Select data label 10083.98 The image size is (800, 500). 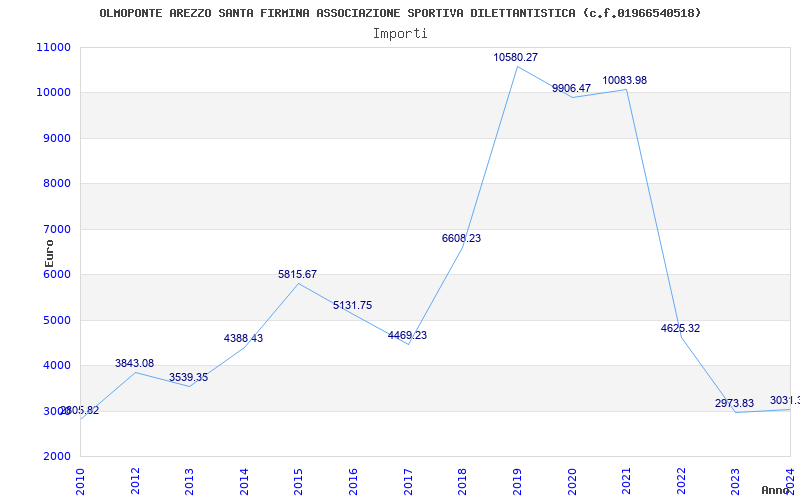624,80
